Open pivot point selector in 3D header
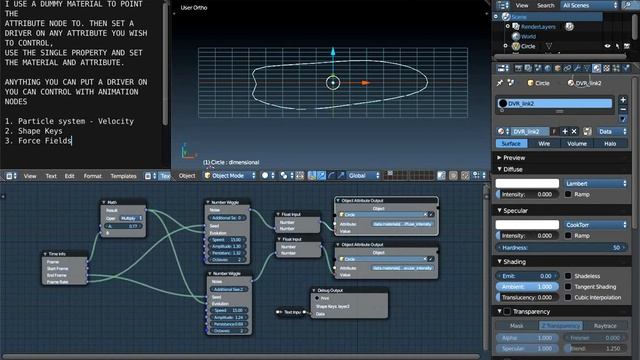 [287, 176]
